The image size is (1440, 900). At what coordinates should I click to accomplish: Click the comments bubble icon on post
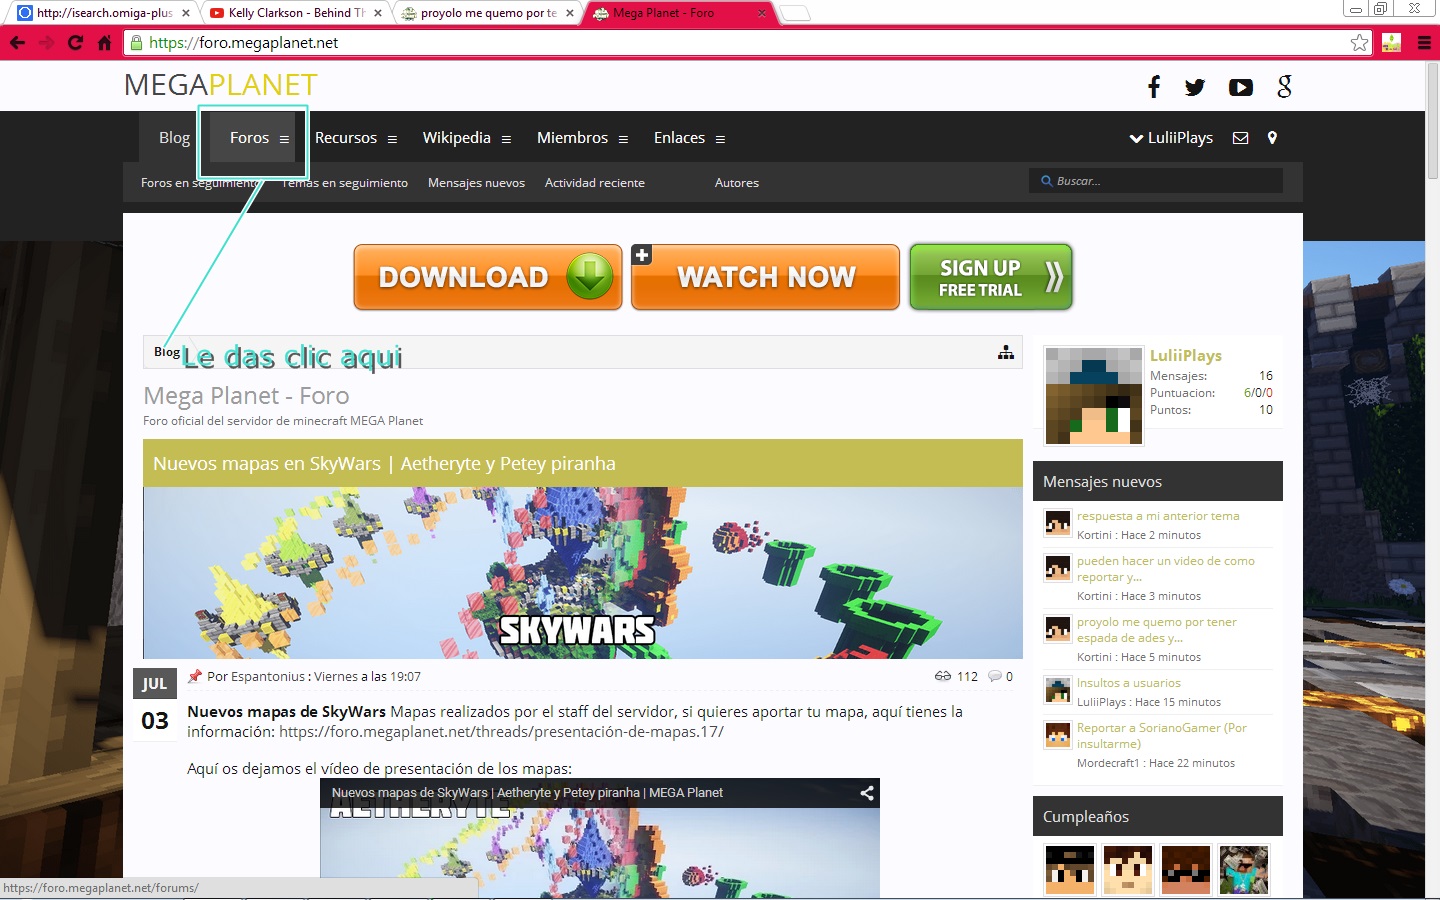tap(995, 676)
